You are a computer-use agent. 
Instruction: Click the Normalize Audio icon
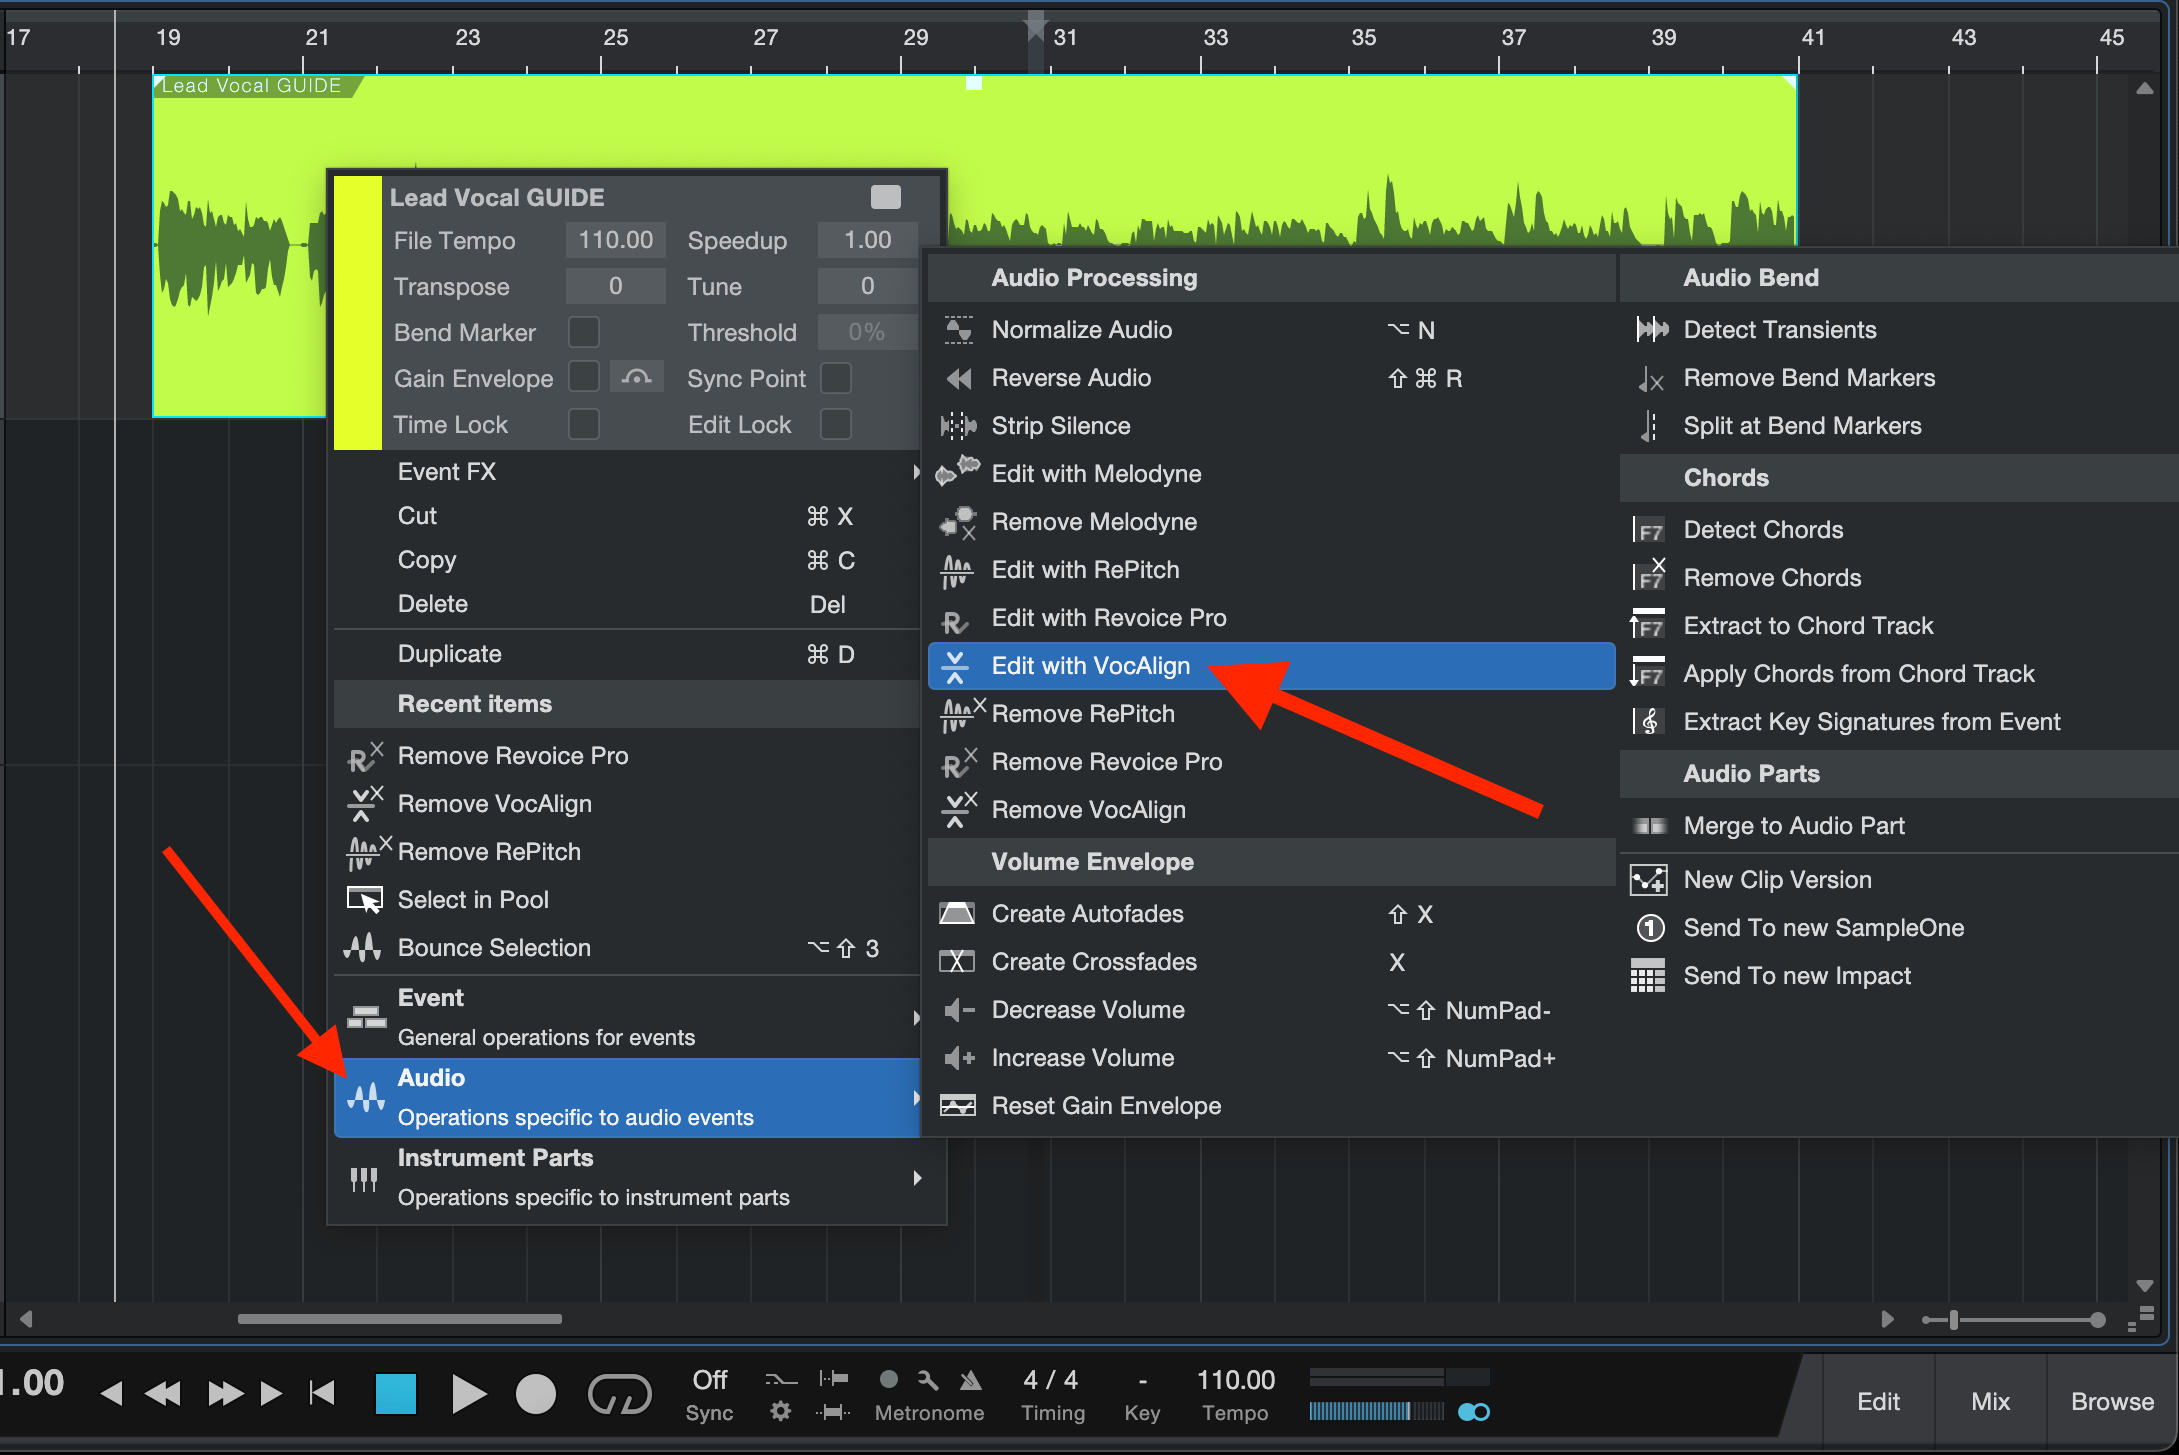point(958,330)
